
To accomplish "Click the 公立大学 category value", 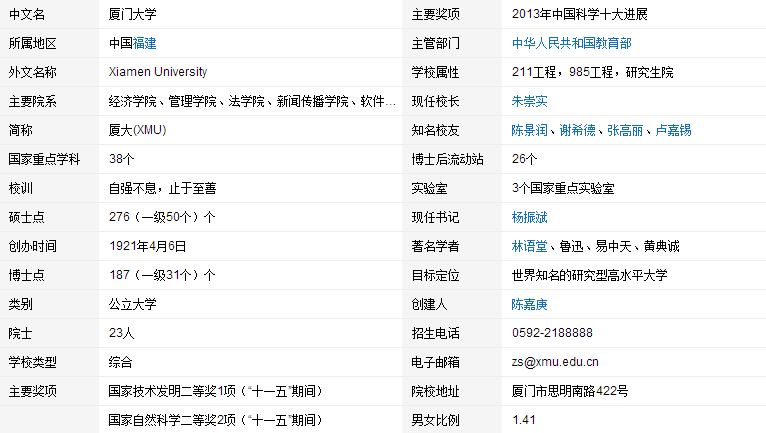I will click(x=132, y=304).
